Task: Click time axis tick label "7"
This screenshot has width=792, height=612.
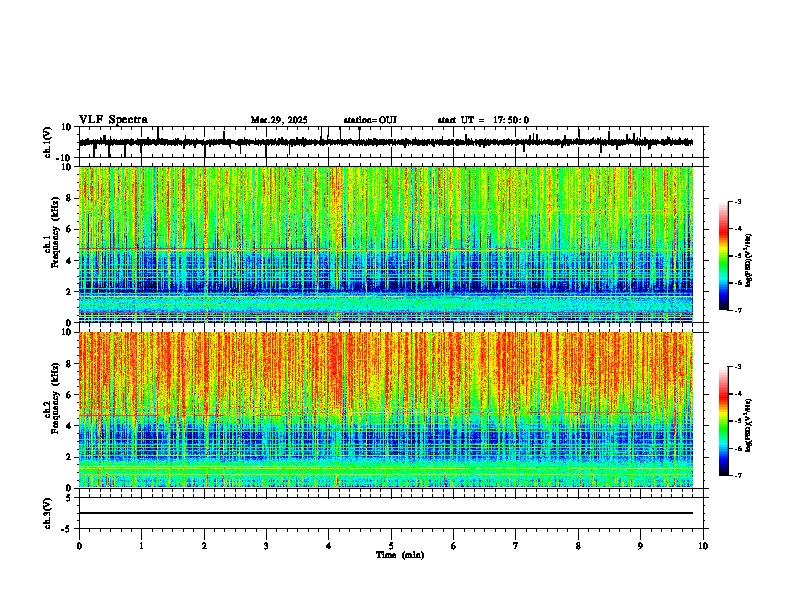Action: tap(516, 546)
